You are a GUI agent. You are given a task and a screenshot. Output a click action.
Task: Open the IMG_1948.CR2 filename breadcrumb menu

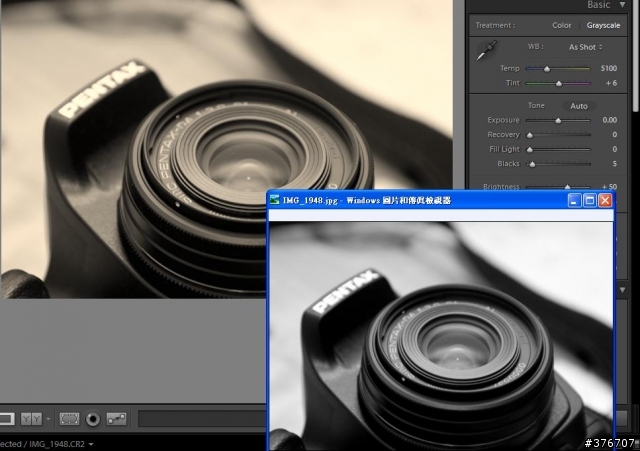point(60,444)
